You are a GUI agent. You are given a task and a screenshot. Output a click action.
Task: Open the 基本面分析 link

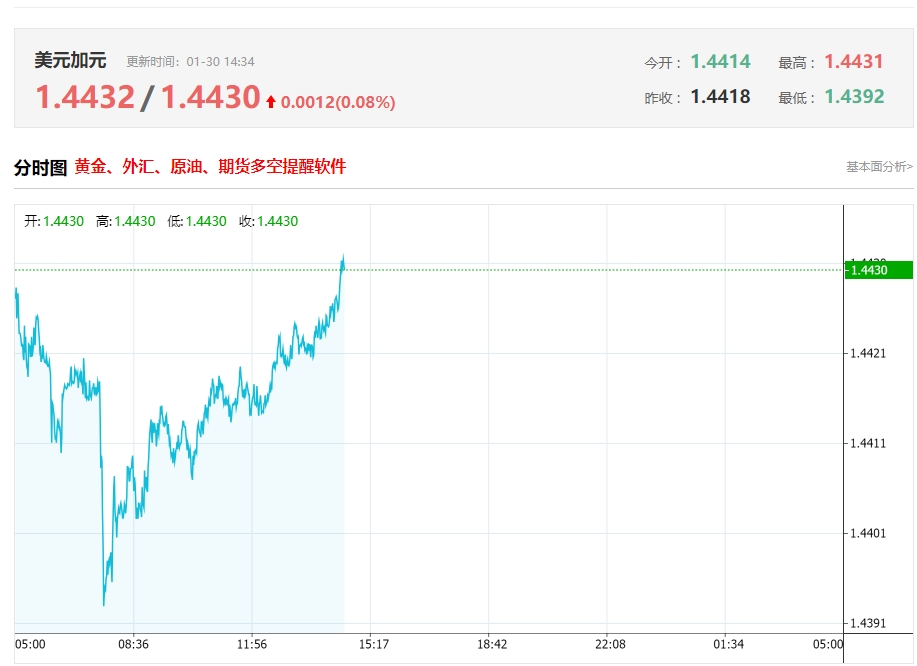tap(879, 167)
